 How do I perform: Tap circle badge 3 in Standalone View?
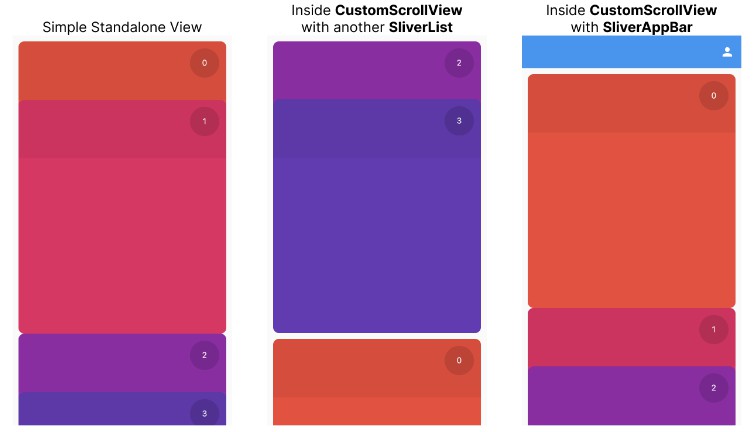(204, 413)
